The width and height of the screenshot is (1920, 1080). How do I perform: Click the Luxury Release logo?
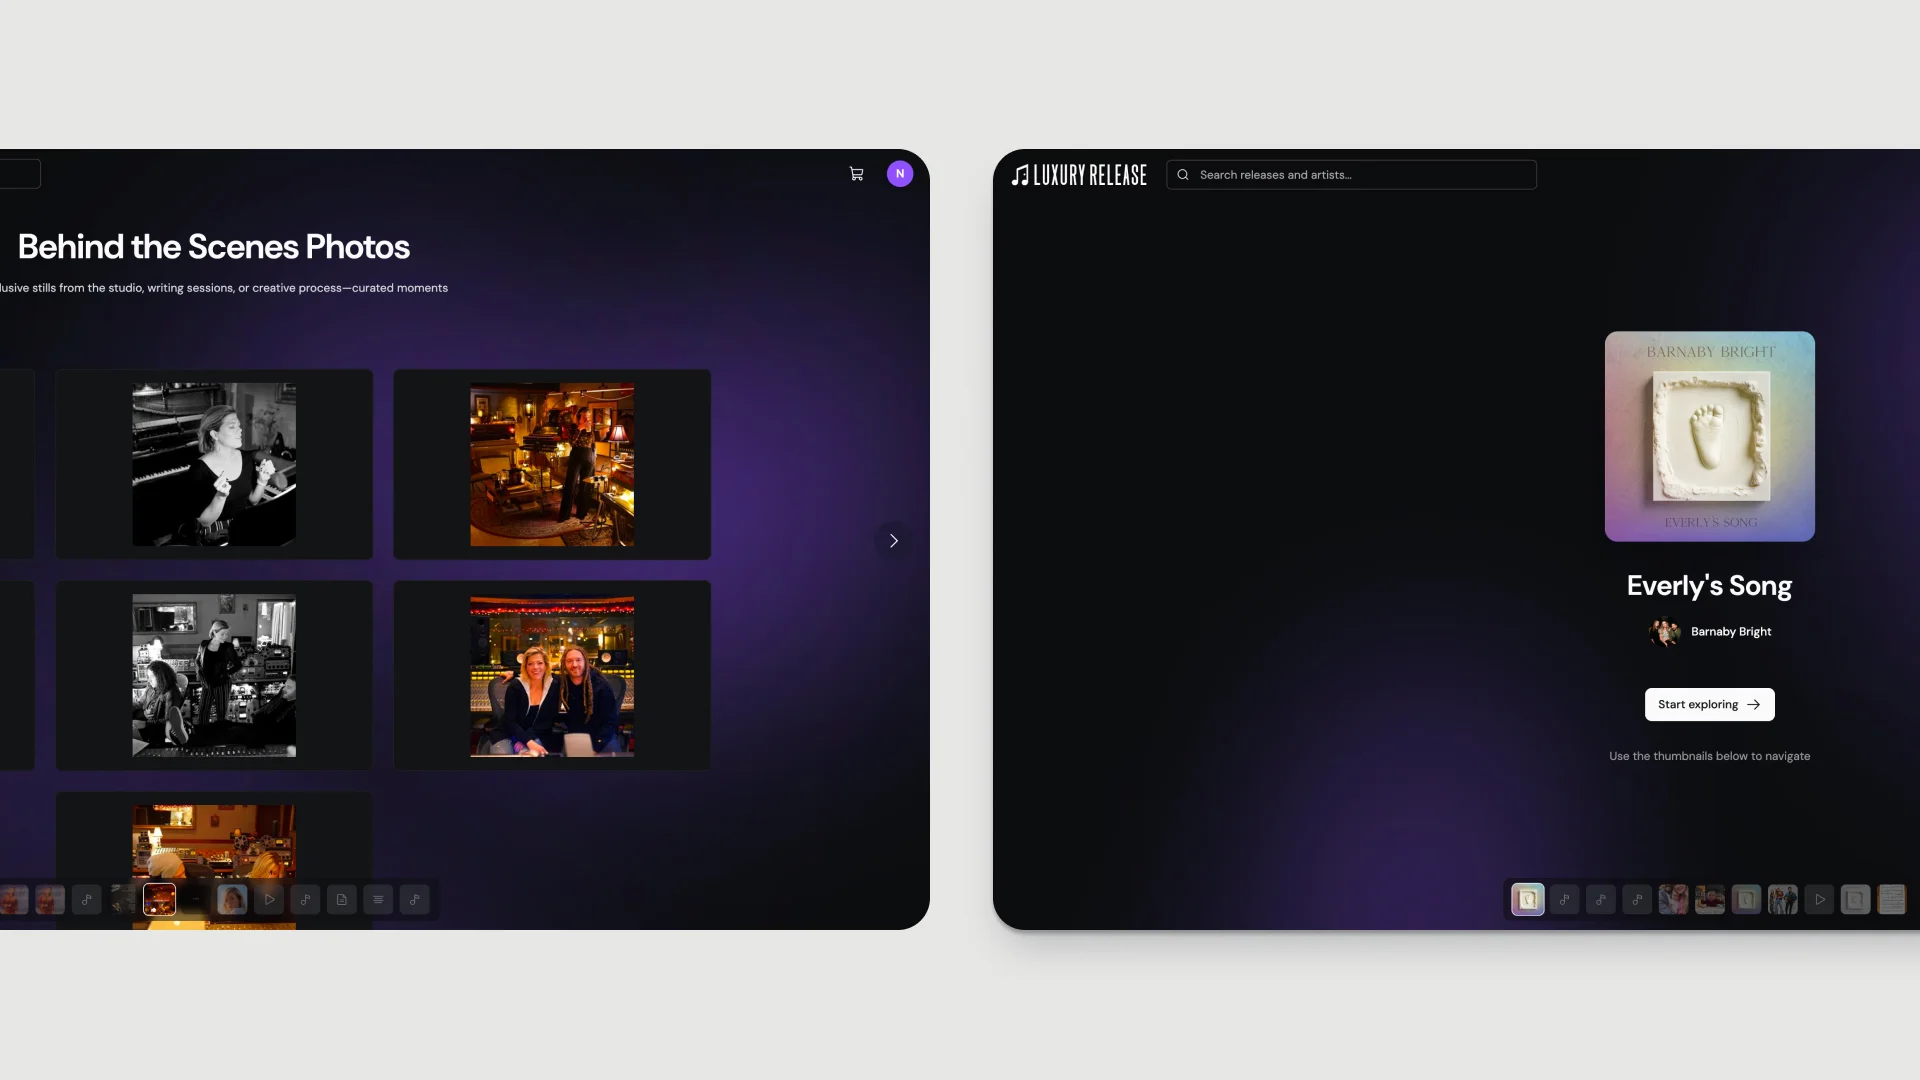point(1079,174)
